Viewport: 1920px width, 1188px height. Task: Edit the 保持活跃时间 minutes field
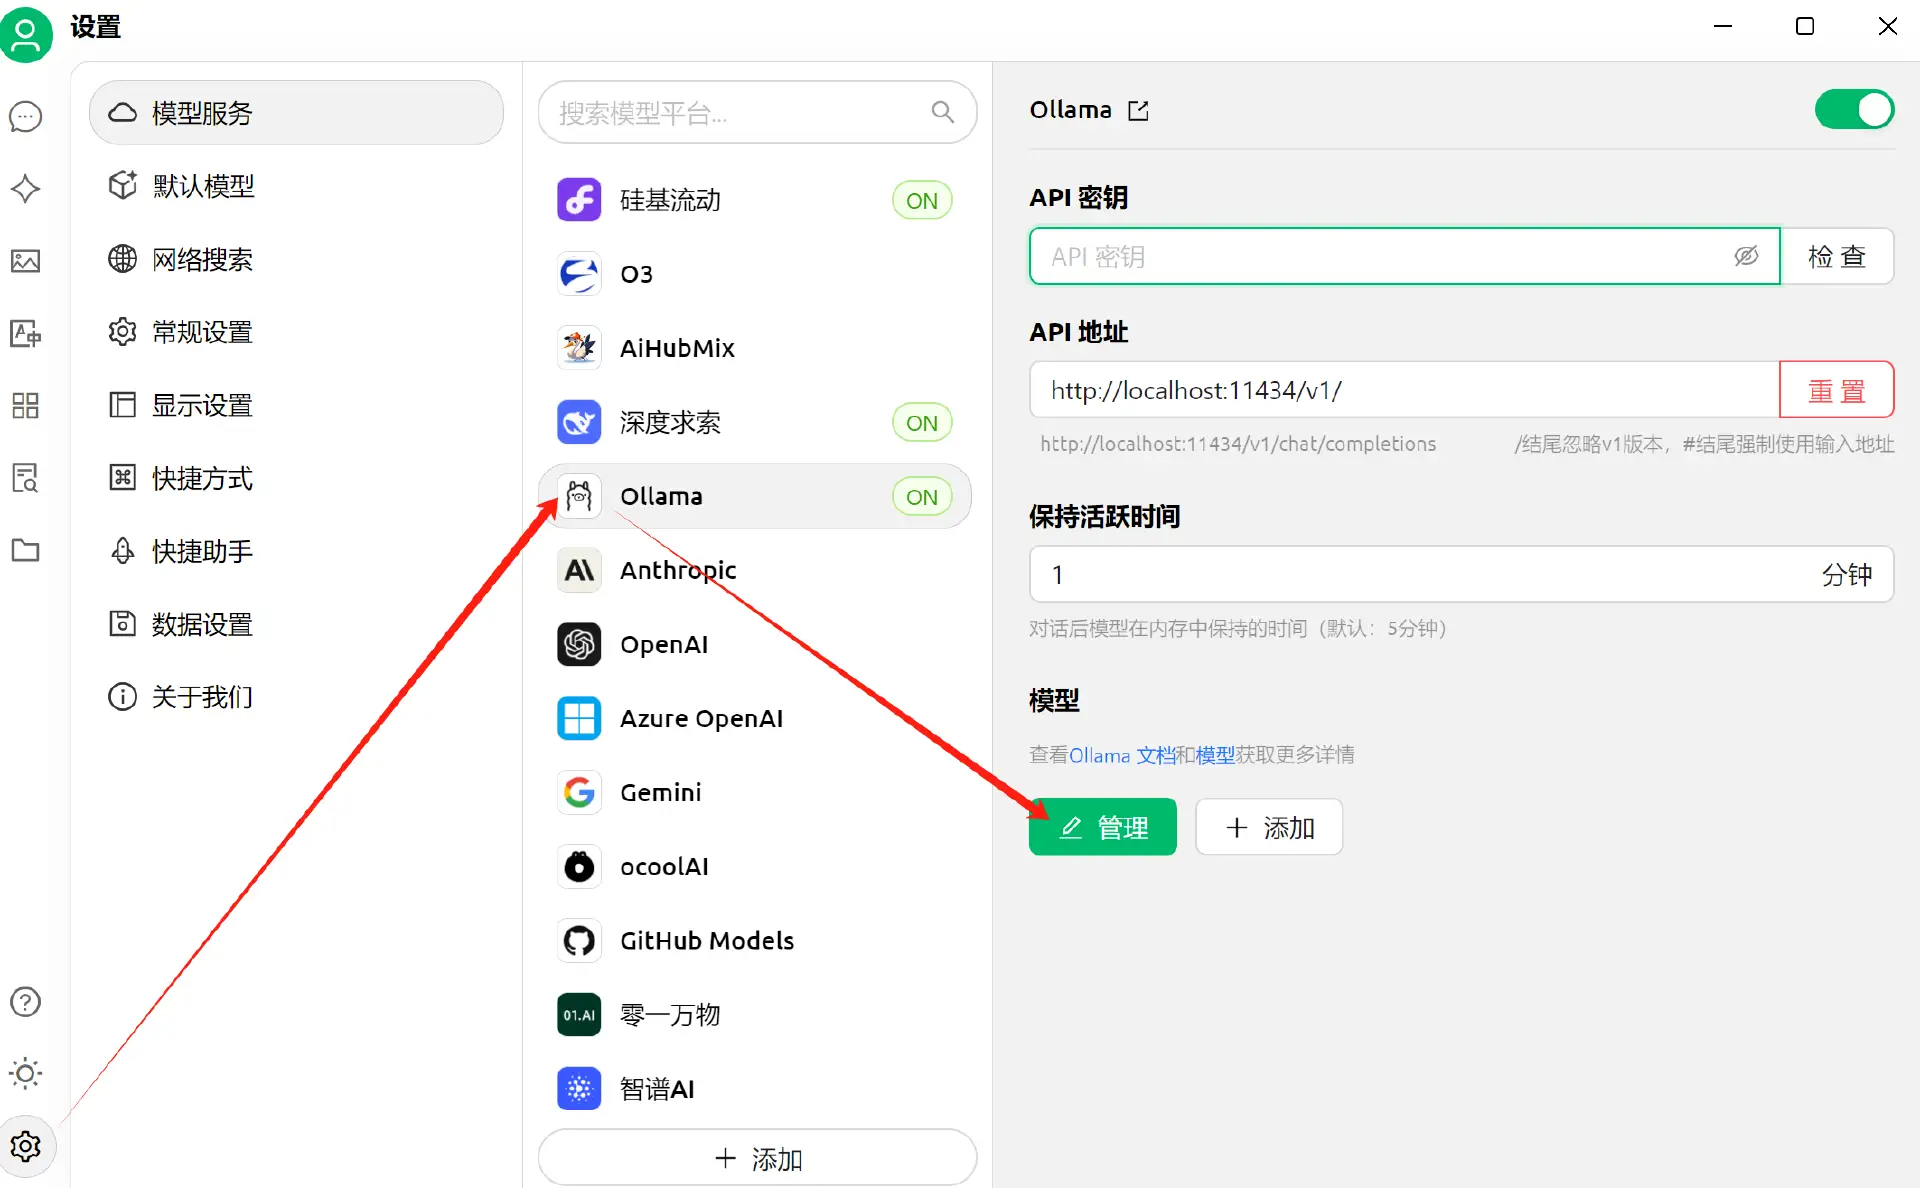pyautogui.click(x=1461, y=574)
